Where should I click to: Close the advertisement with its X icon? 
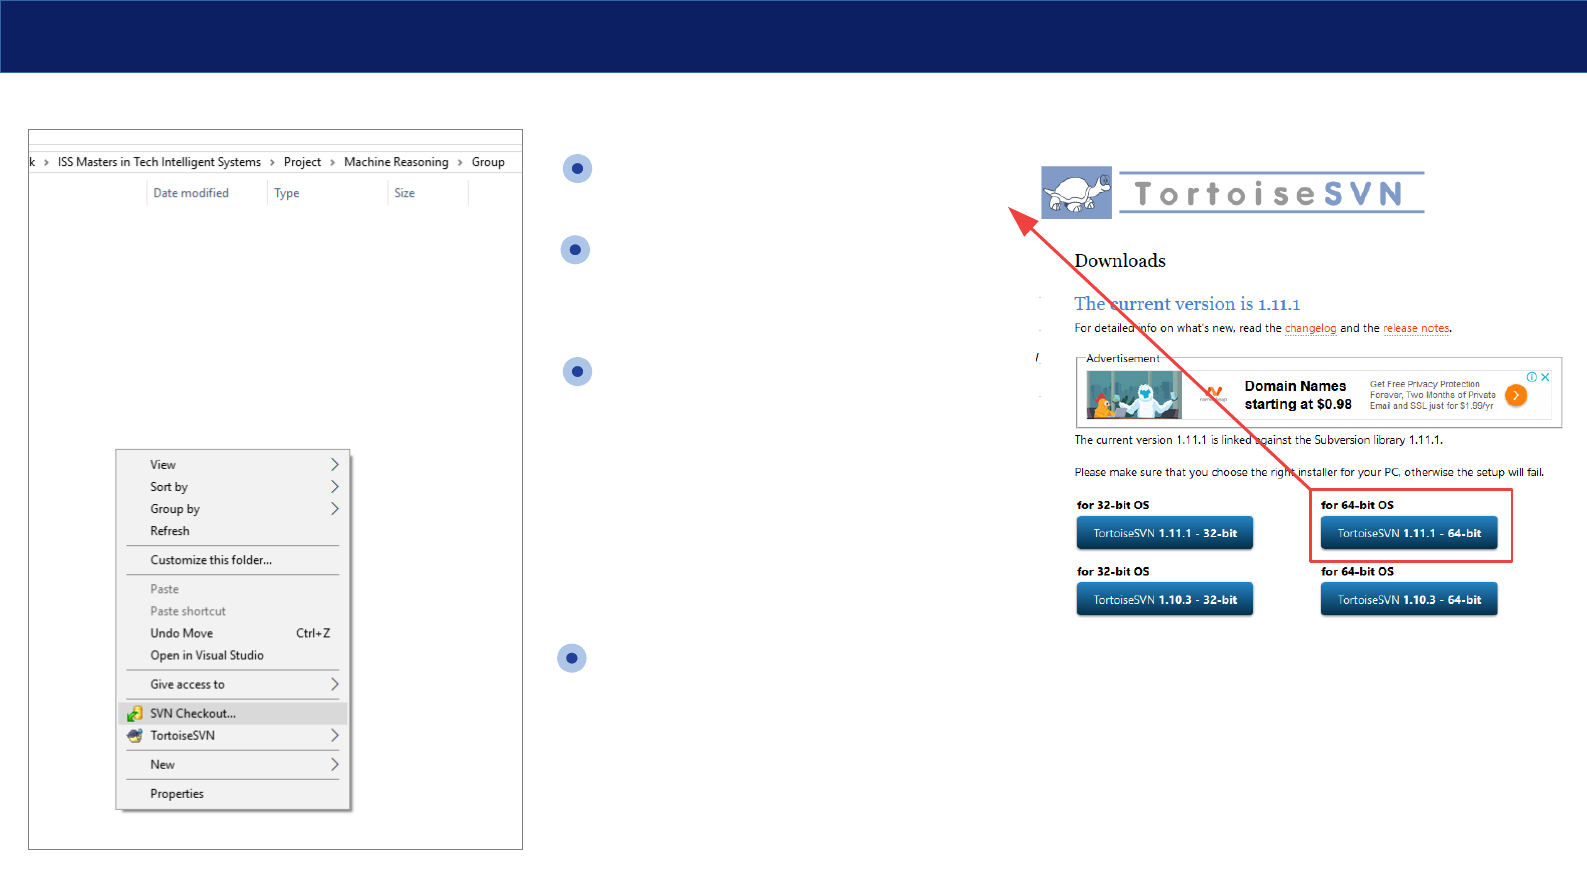click(1545, 377)
